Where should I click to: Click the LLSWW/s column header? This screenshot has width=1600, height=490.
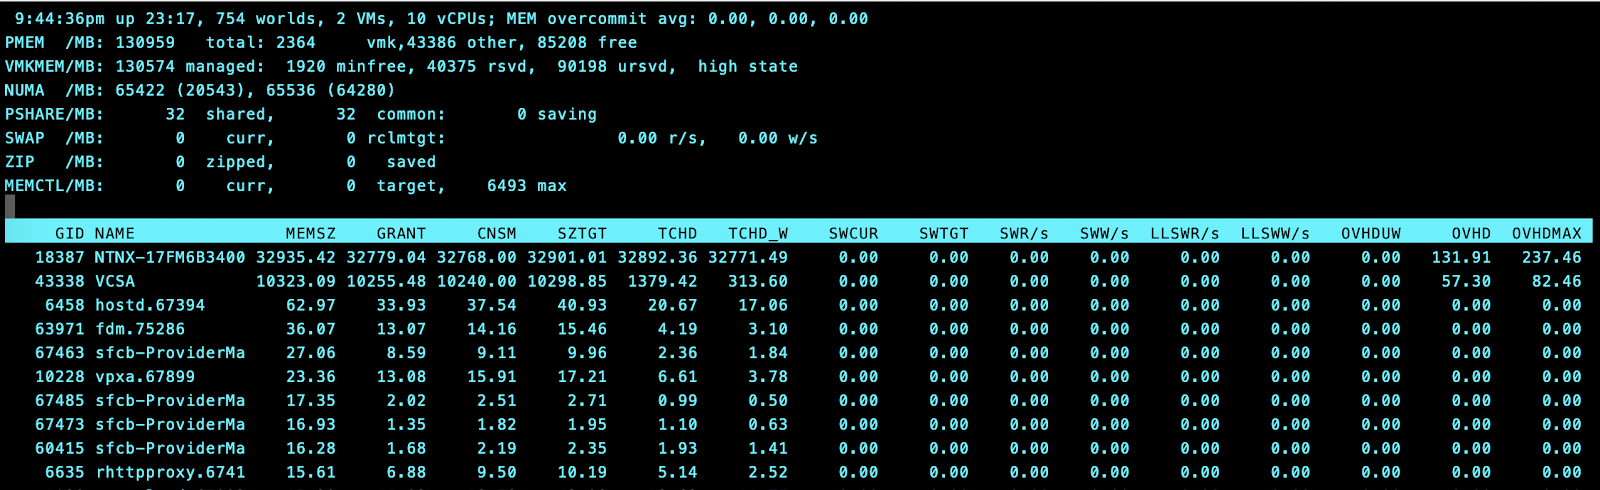tap(1275, 233)
